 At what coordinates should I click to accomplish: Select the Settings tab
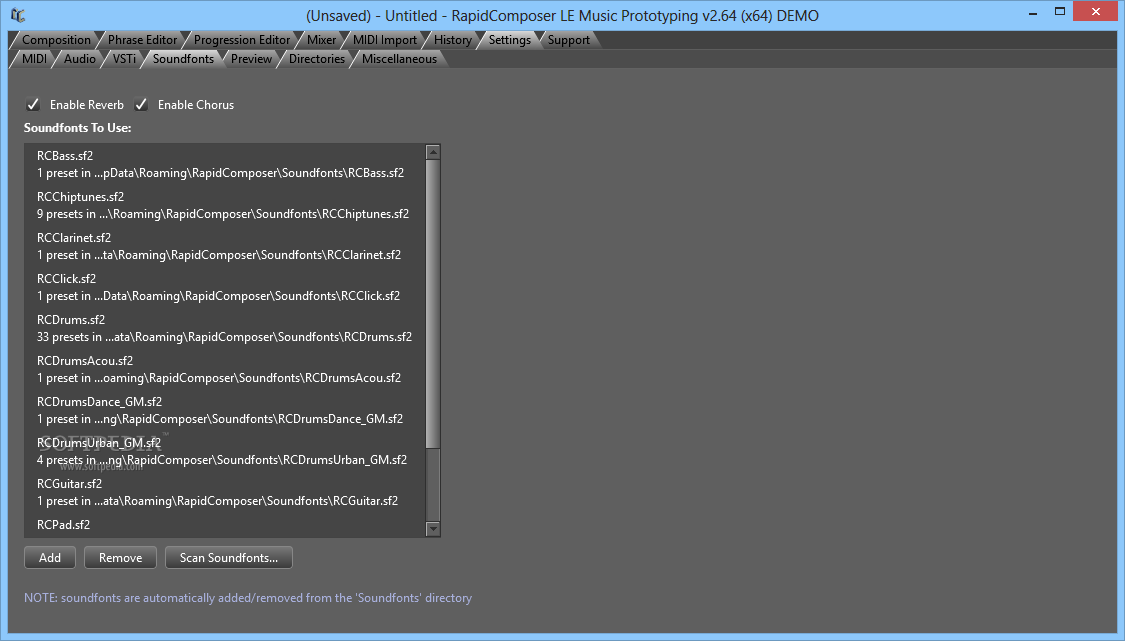pyautogui.click(x=509, y=40)
